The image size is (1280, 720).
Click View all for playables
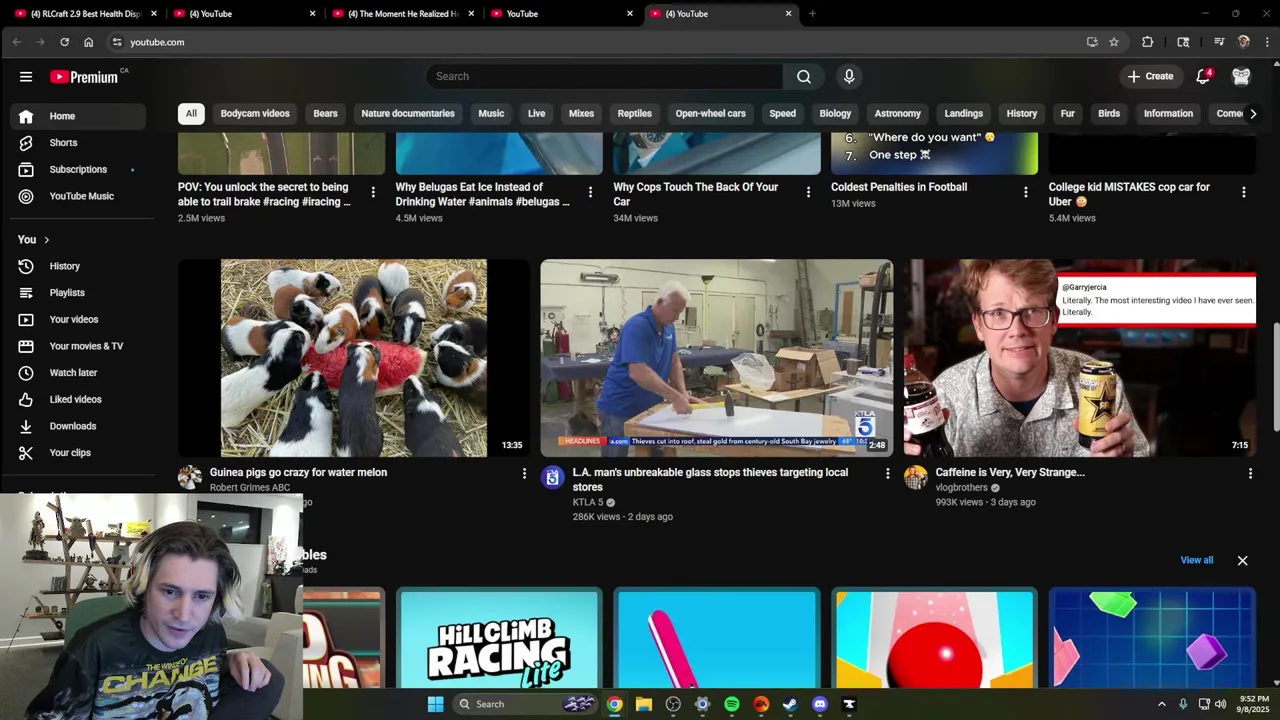pos(1196,560)
